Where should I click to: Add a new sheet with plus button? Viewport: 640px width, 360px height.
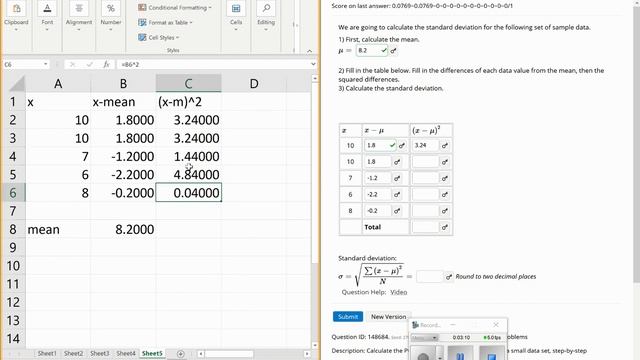[180, 354]
